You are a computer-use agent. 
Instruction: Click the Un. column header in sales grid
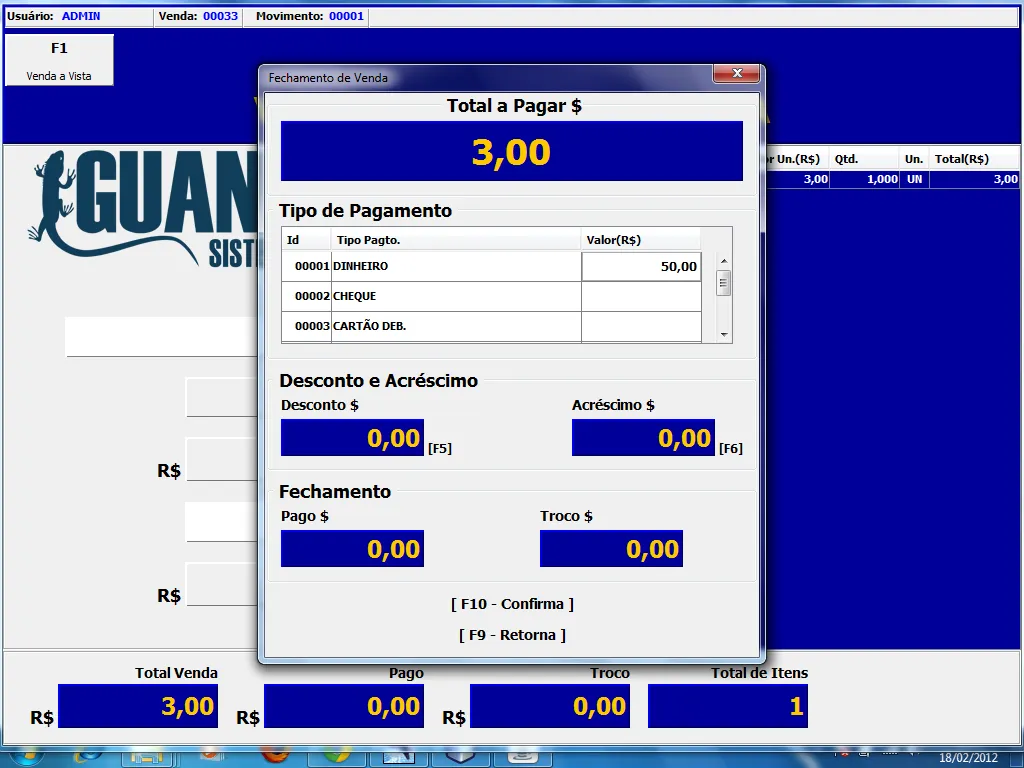tap(914, 159)
